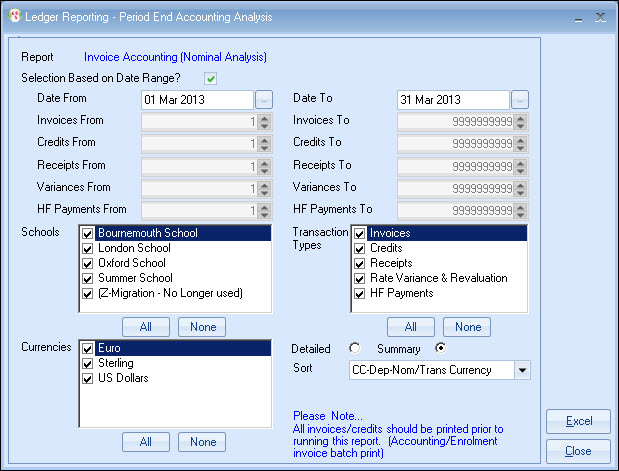Click None under the Currencies list
Screen dimensions: 619x471
202,442
